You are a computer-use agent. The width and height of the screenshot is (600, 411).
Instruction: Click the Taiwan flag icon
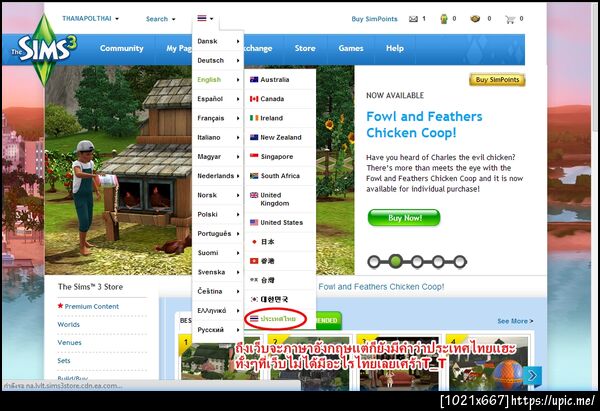point(254,280)
